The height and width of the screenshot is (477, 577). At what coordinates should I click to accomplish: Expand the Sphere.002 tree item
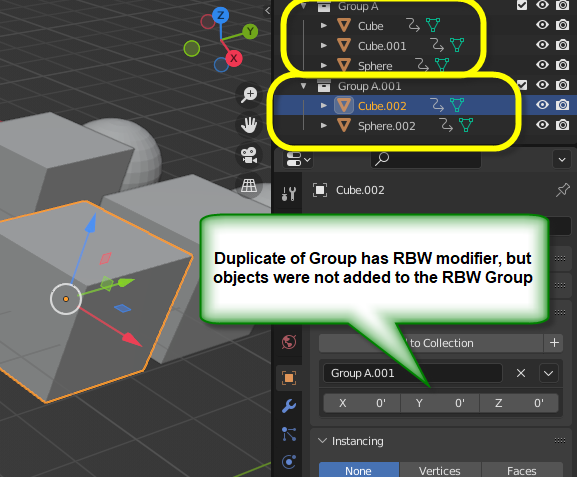click(323, 126)
